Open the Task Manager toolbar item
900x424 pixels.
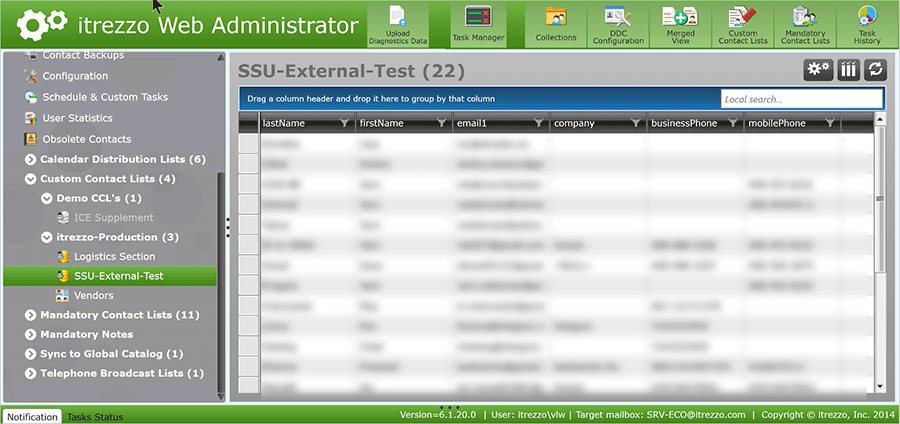478,25
